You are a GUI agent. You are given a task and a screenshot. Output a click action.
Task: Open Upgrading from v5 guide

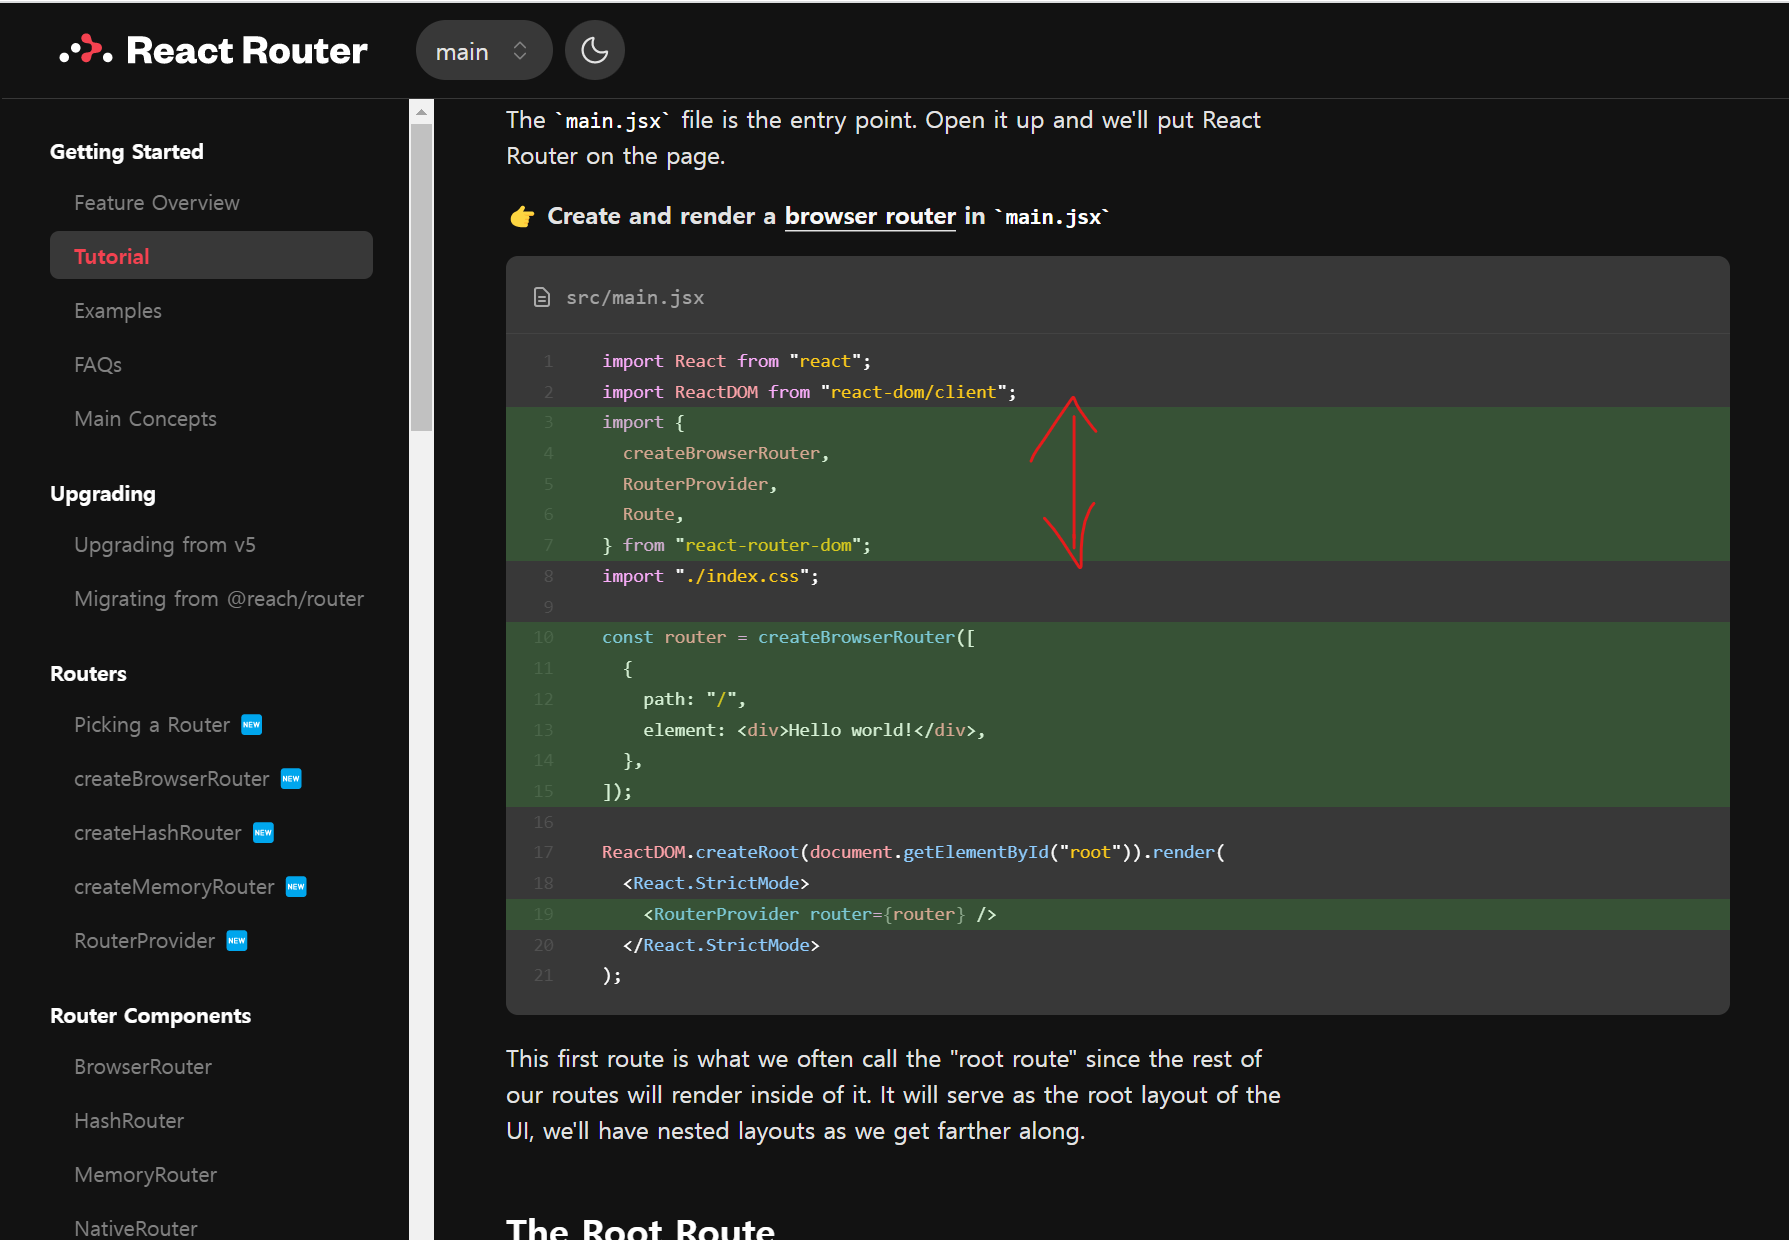165,545
